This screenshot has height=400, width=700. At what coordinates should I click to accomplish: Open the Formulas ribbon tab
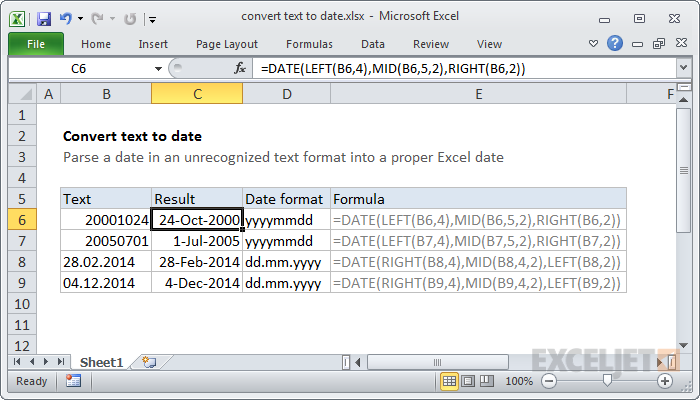309,44
